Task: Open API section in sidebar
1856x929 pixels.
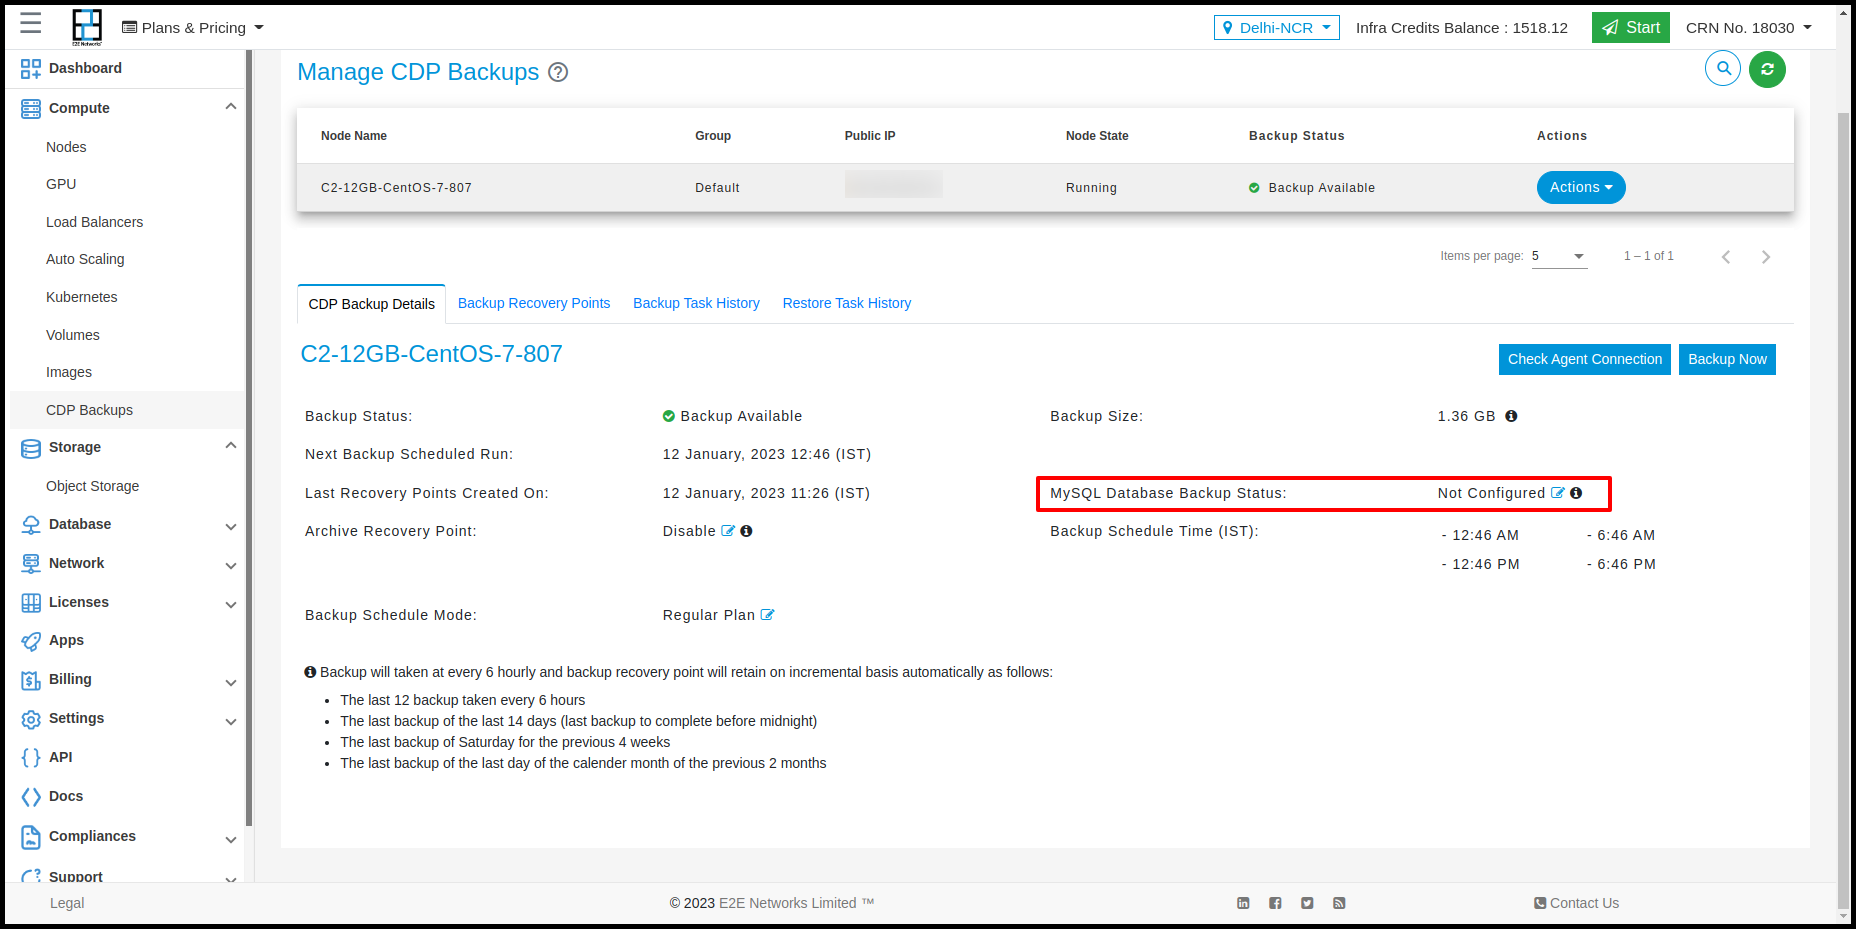Action: pyautogui.click(x=60, y=757)
